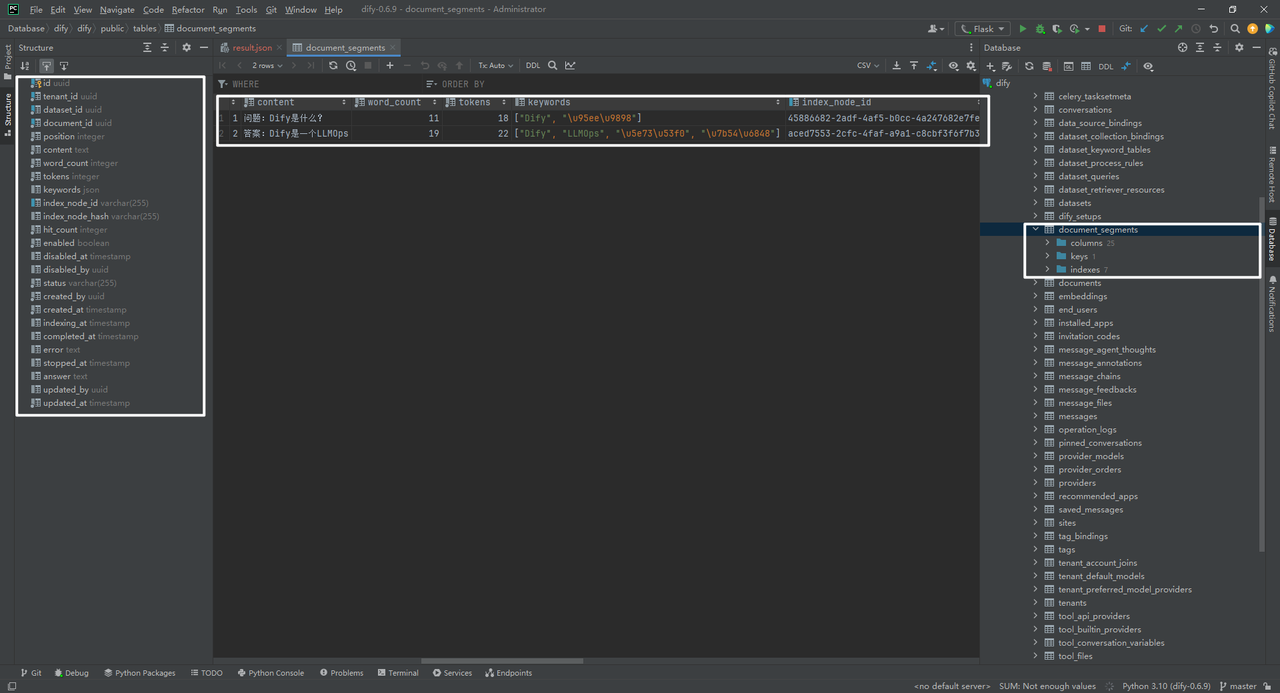Click Git push green arrow
The height and width of the screenshot is (693, 1280).
pos(1178,29)
